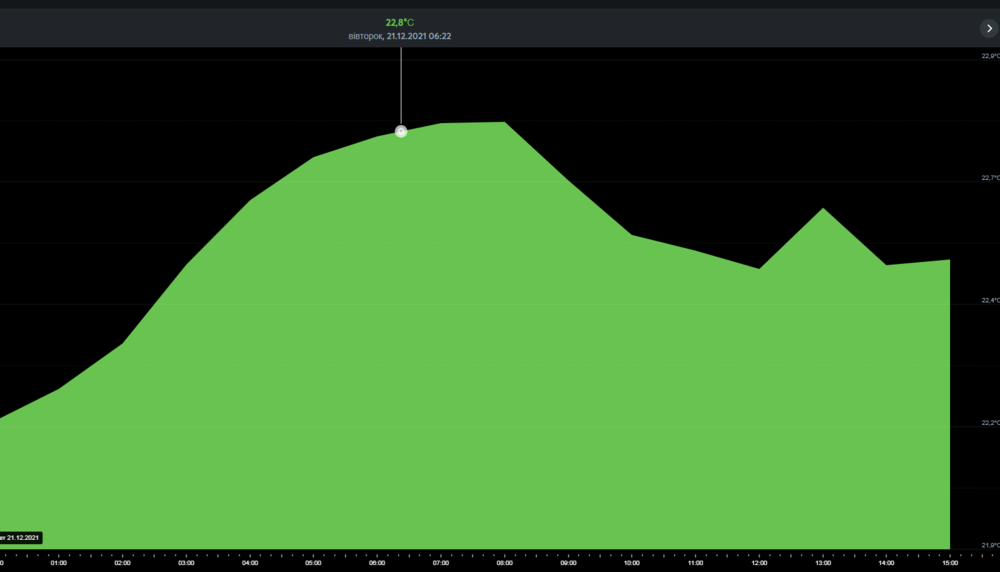The image size is (1000, 572).
Task: Click the 10:00 time axis label
Action: (x=632, y=563)
